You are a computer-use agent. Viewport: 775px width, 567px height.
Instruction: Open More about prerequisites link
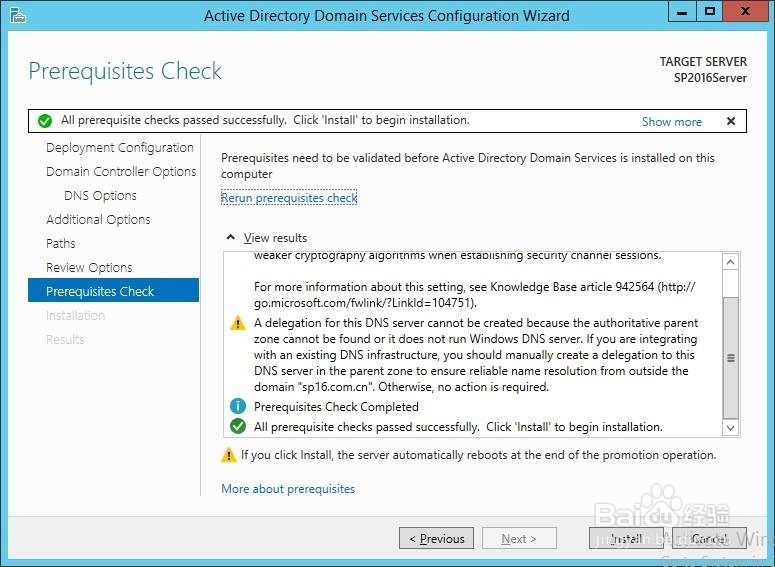[288, 489]
